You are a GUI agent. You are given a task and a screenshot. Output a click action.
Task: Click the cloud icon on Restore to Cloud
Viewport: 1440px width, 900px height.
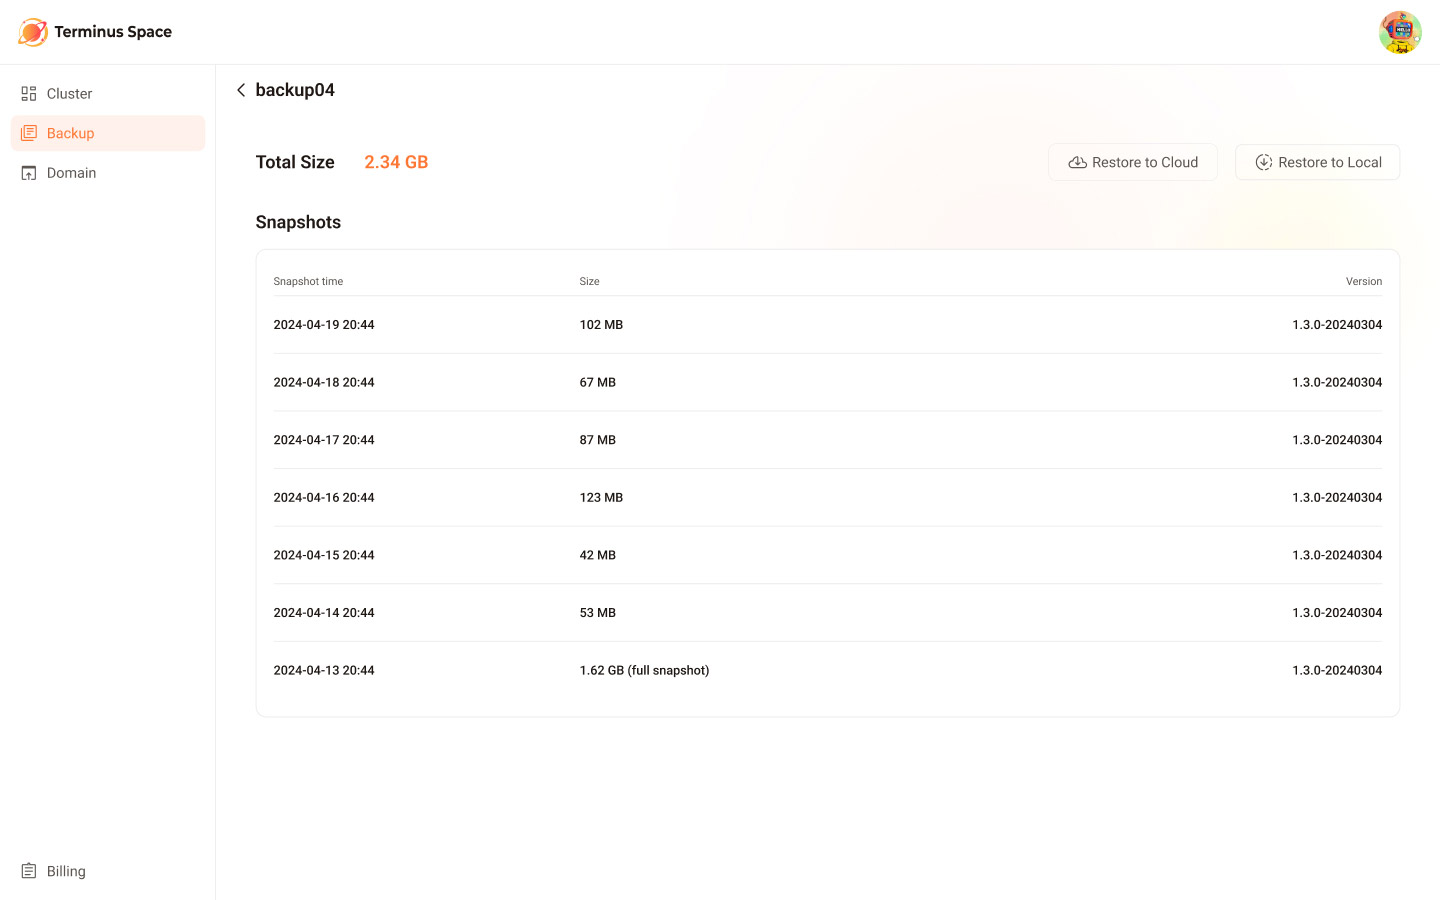coord(1077,163)
